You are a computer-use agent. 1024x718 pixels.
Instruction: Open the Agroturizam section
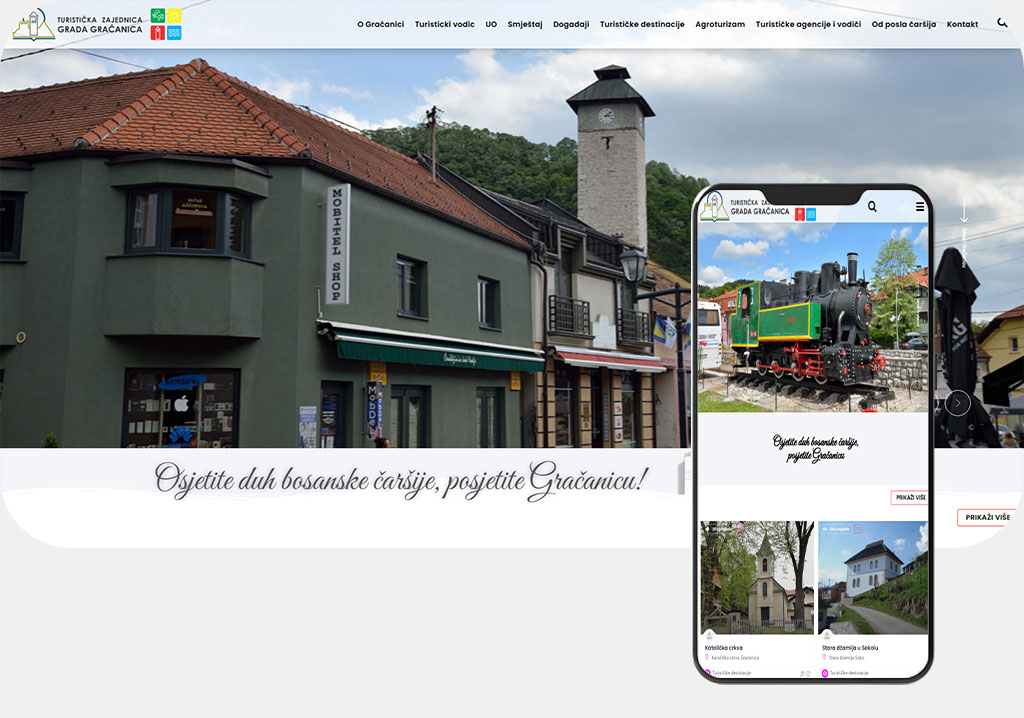(720, 24)
